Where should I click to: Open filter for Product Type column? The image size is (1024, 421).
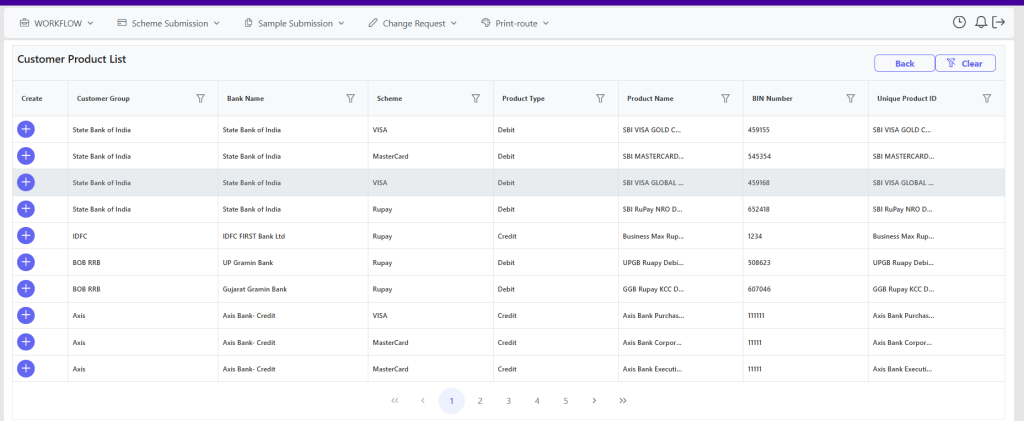(600, 98)
